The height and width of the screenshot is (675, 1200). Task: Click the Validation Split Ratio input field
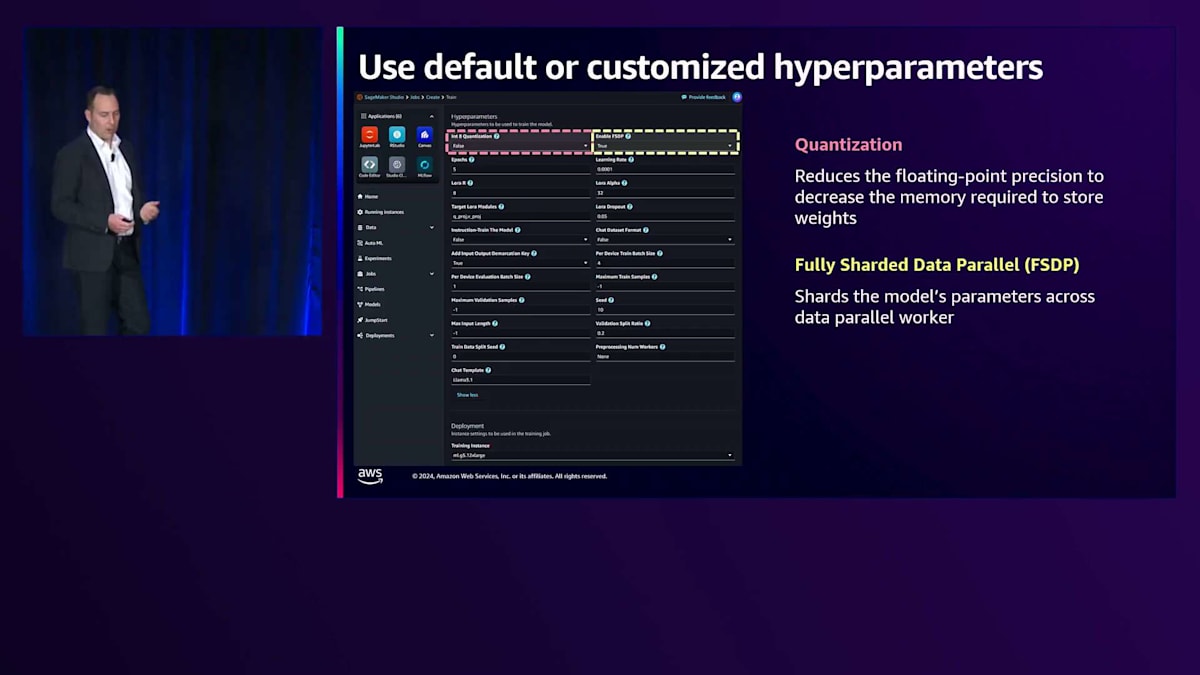point(665,333)
